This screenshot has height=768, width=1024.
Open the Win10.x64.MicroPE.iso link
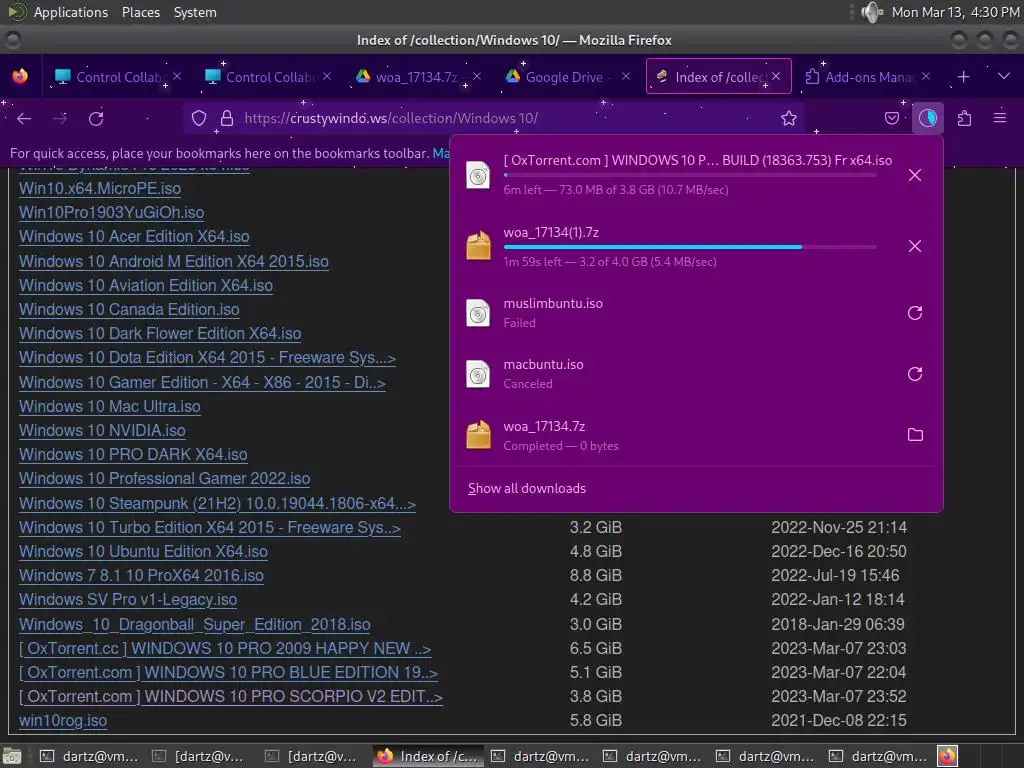pyautogui.click(x=100, y=188)
